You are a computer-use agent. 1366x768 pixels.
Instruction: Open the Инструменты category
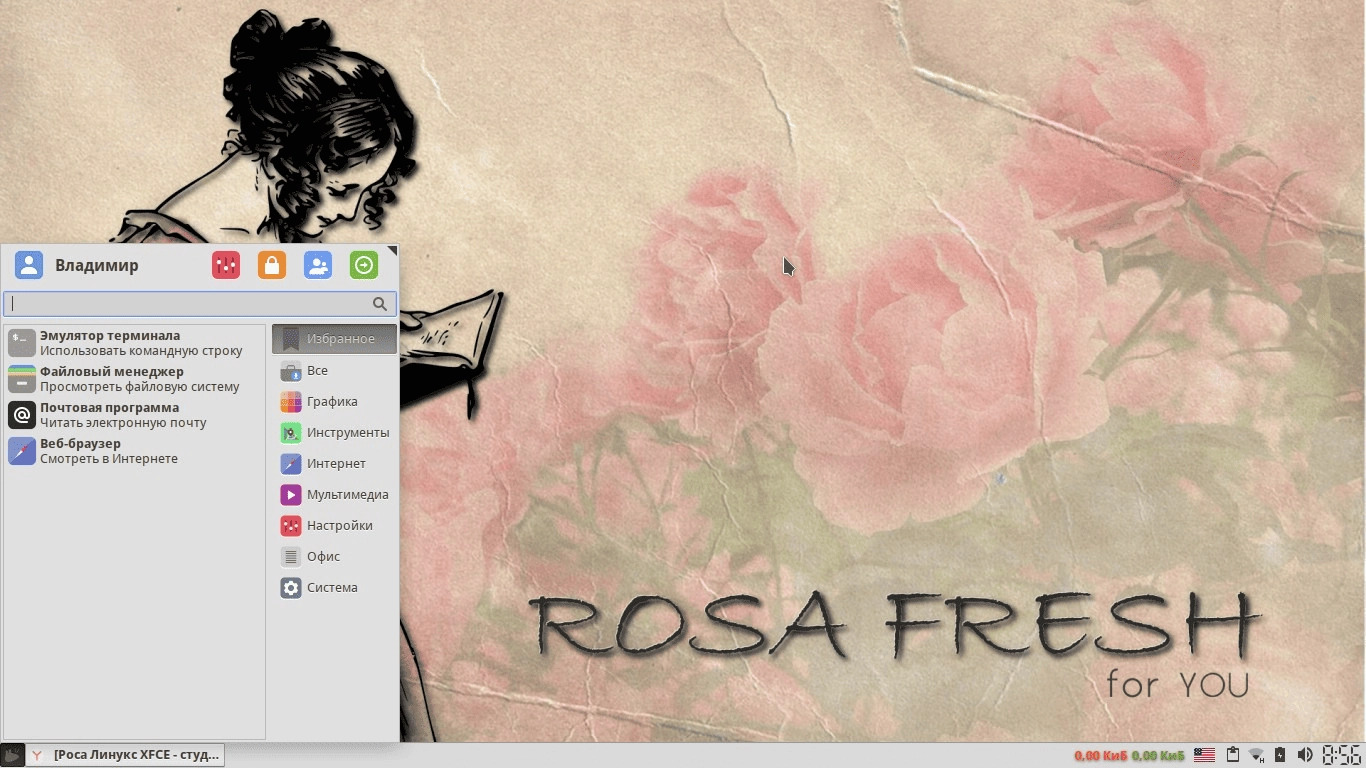tap(334, 432)
